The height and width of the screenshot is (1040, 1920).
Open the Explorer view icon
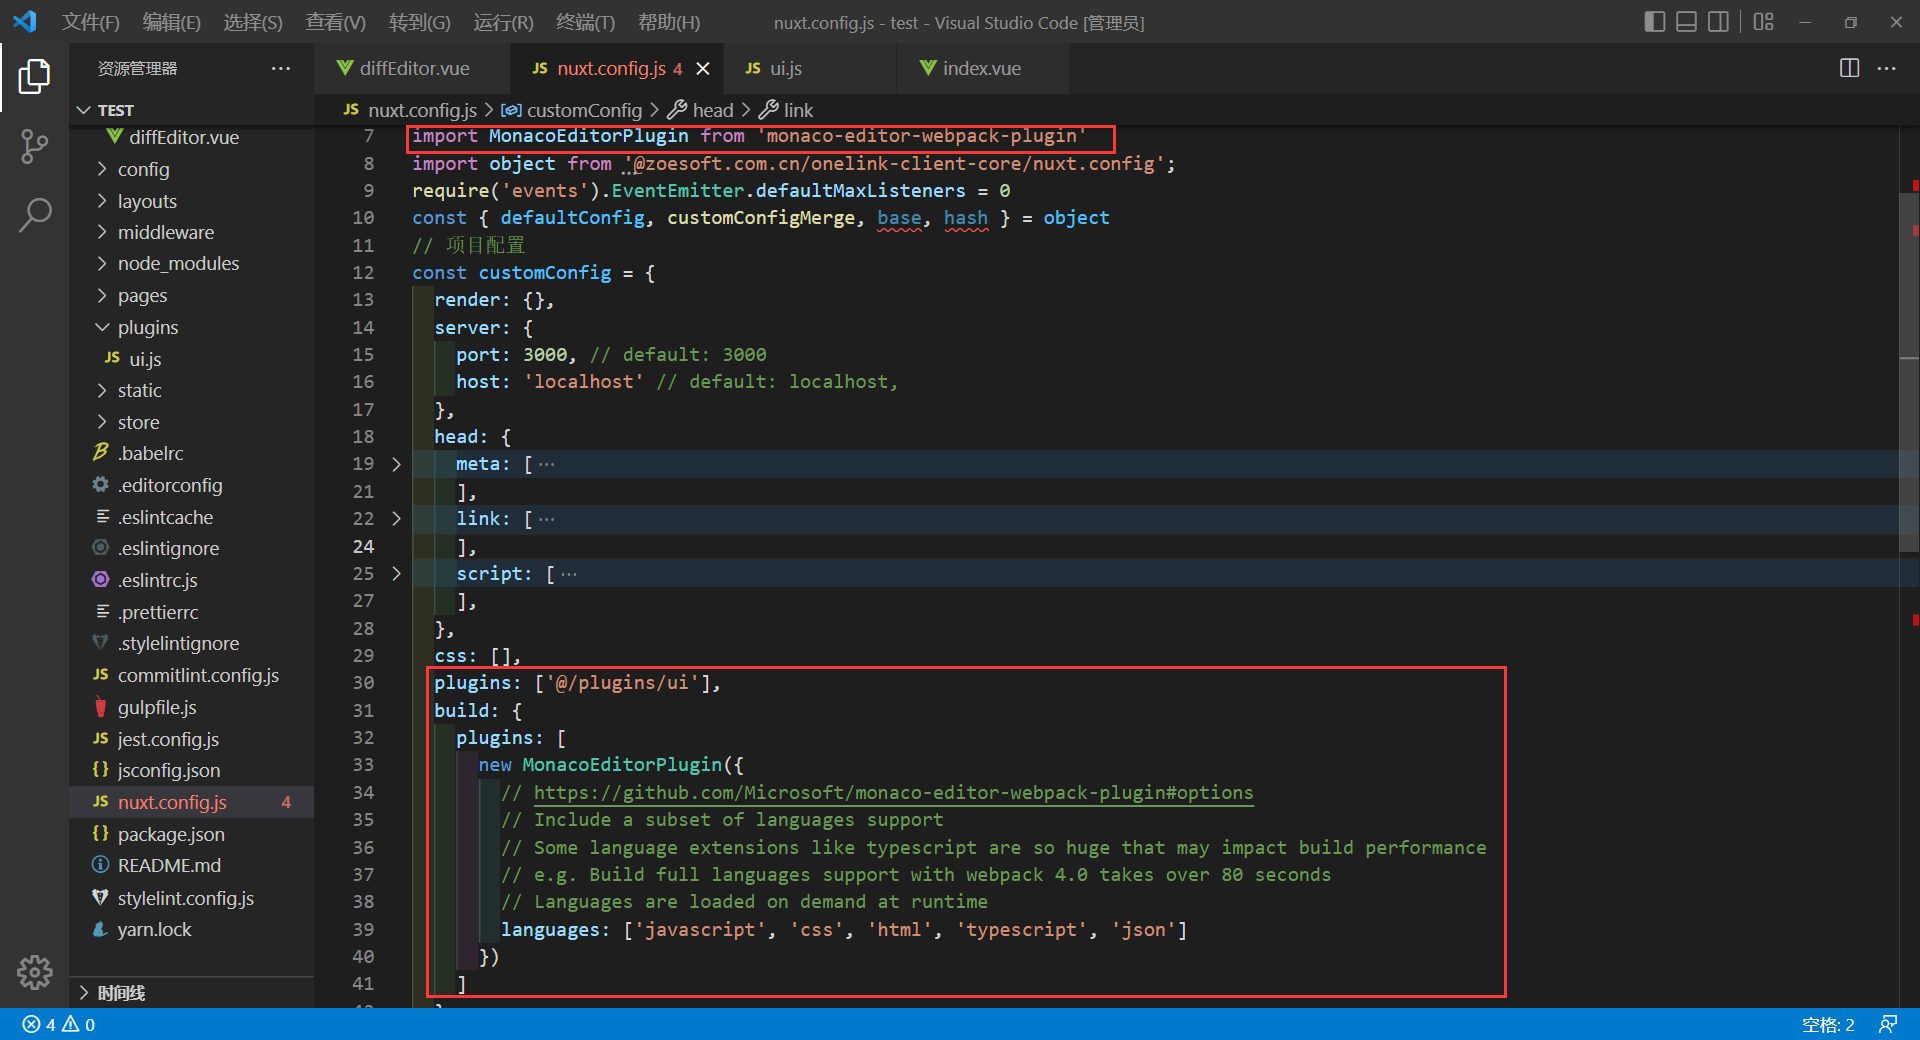coord(34,76)
